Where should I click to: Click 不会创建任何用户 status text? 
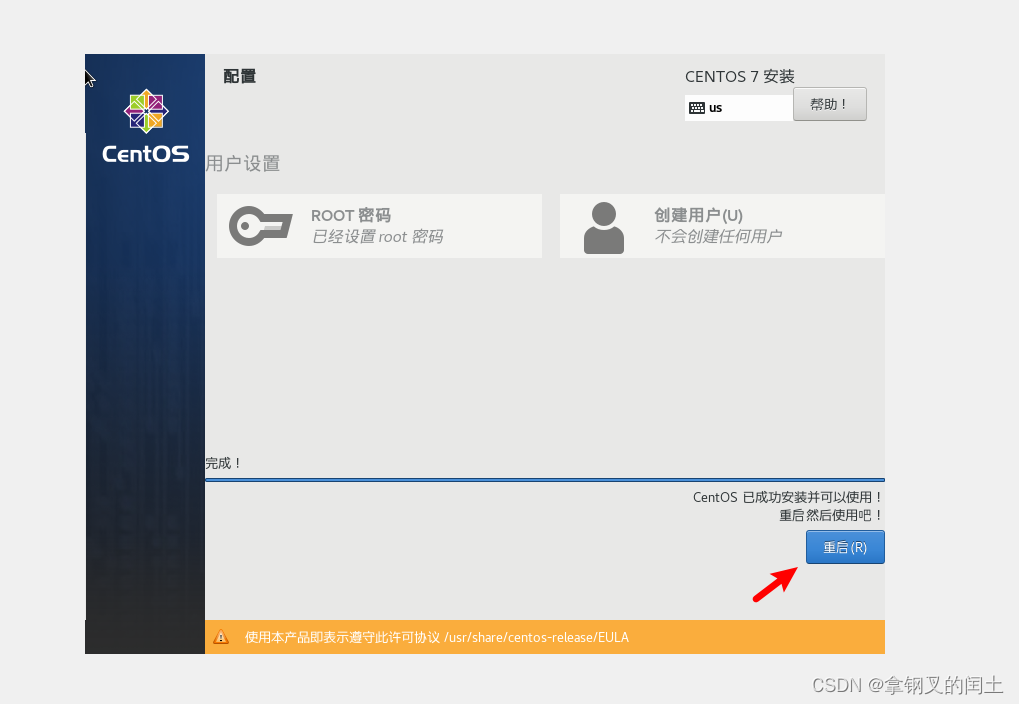718,237
